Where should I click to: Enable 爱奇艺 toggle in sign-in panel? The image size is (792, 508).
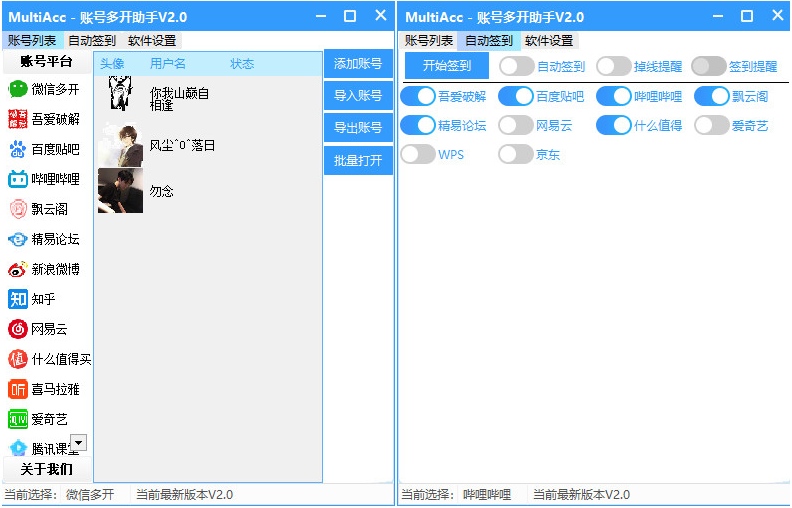712,125
